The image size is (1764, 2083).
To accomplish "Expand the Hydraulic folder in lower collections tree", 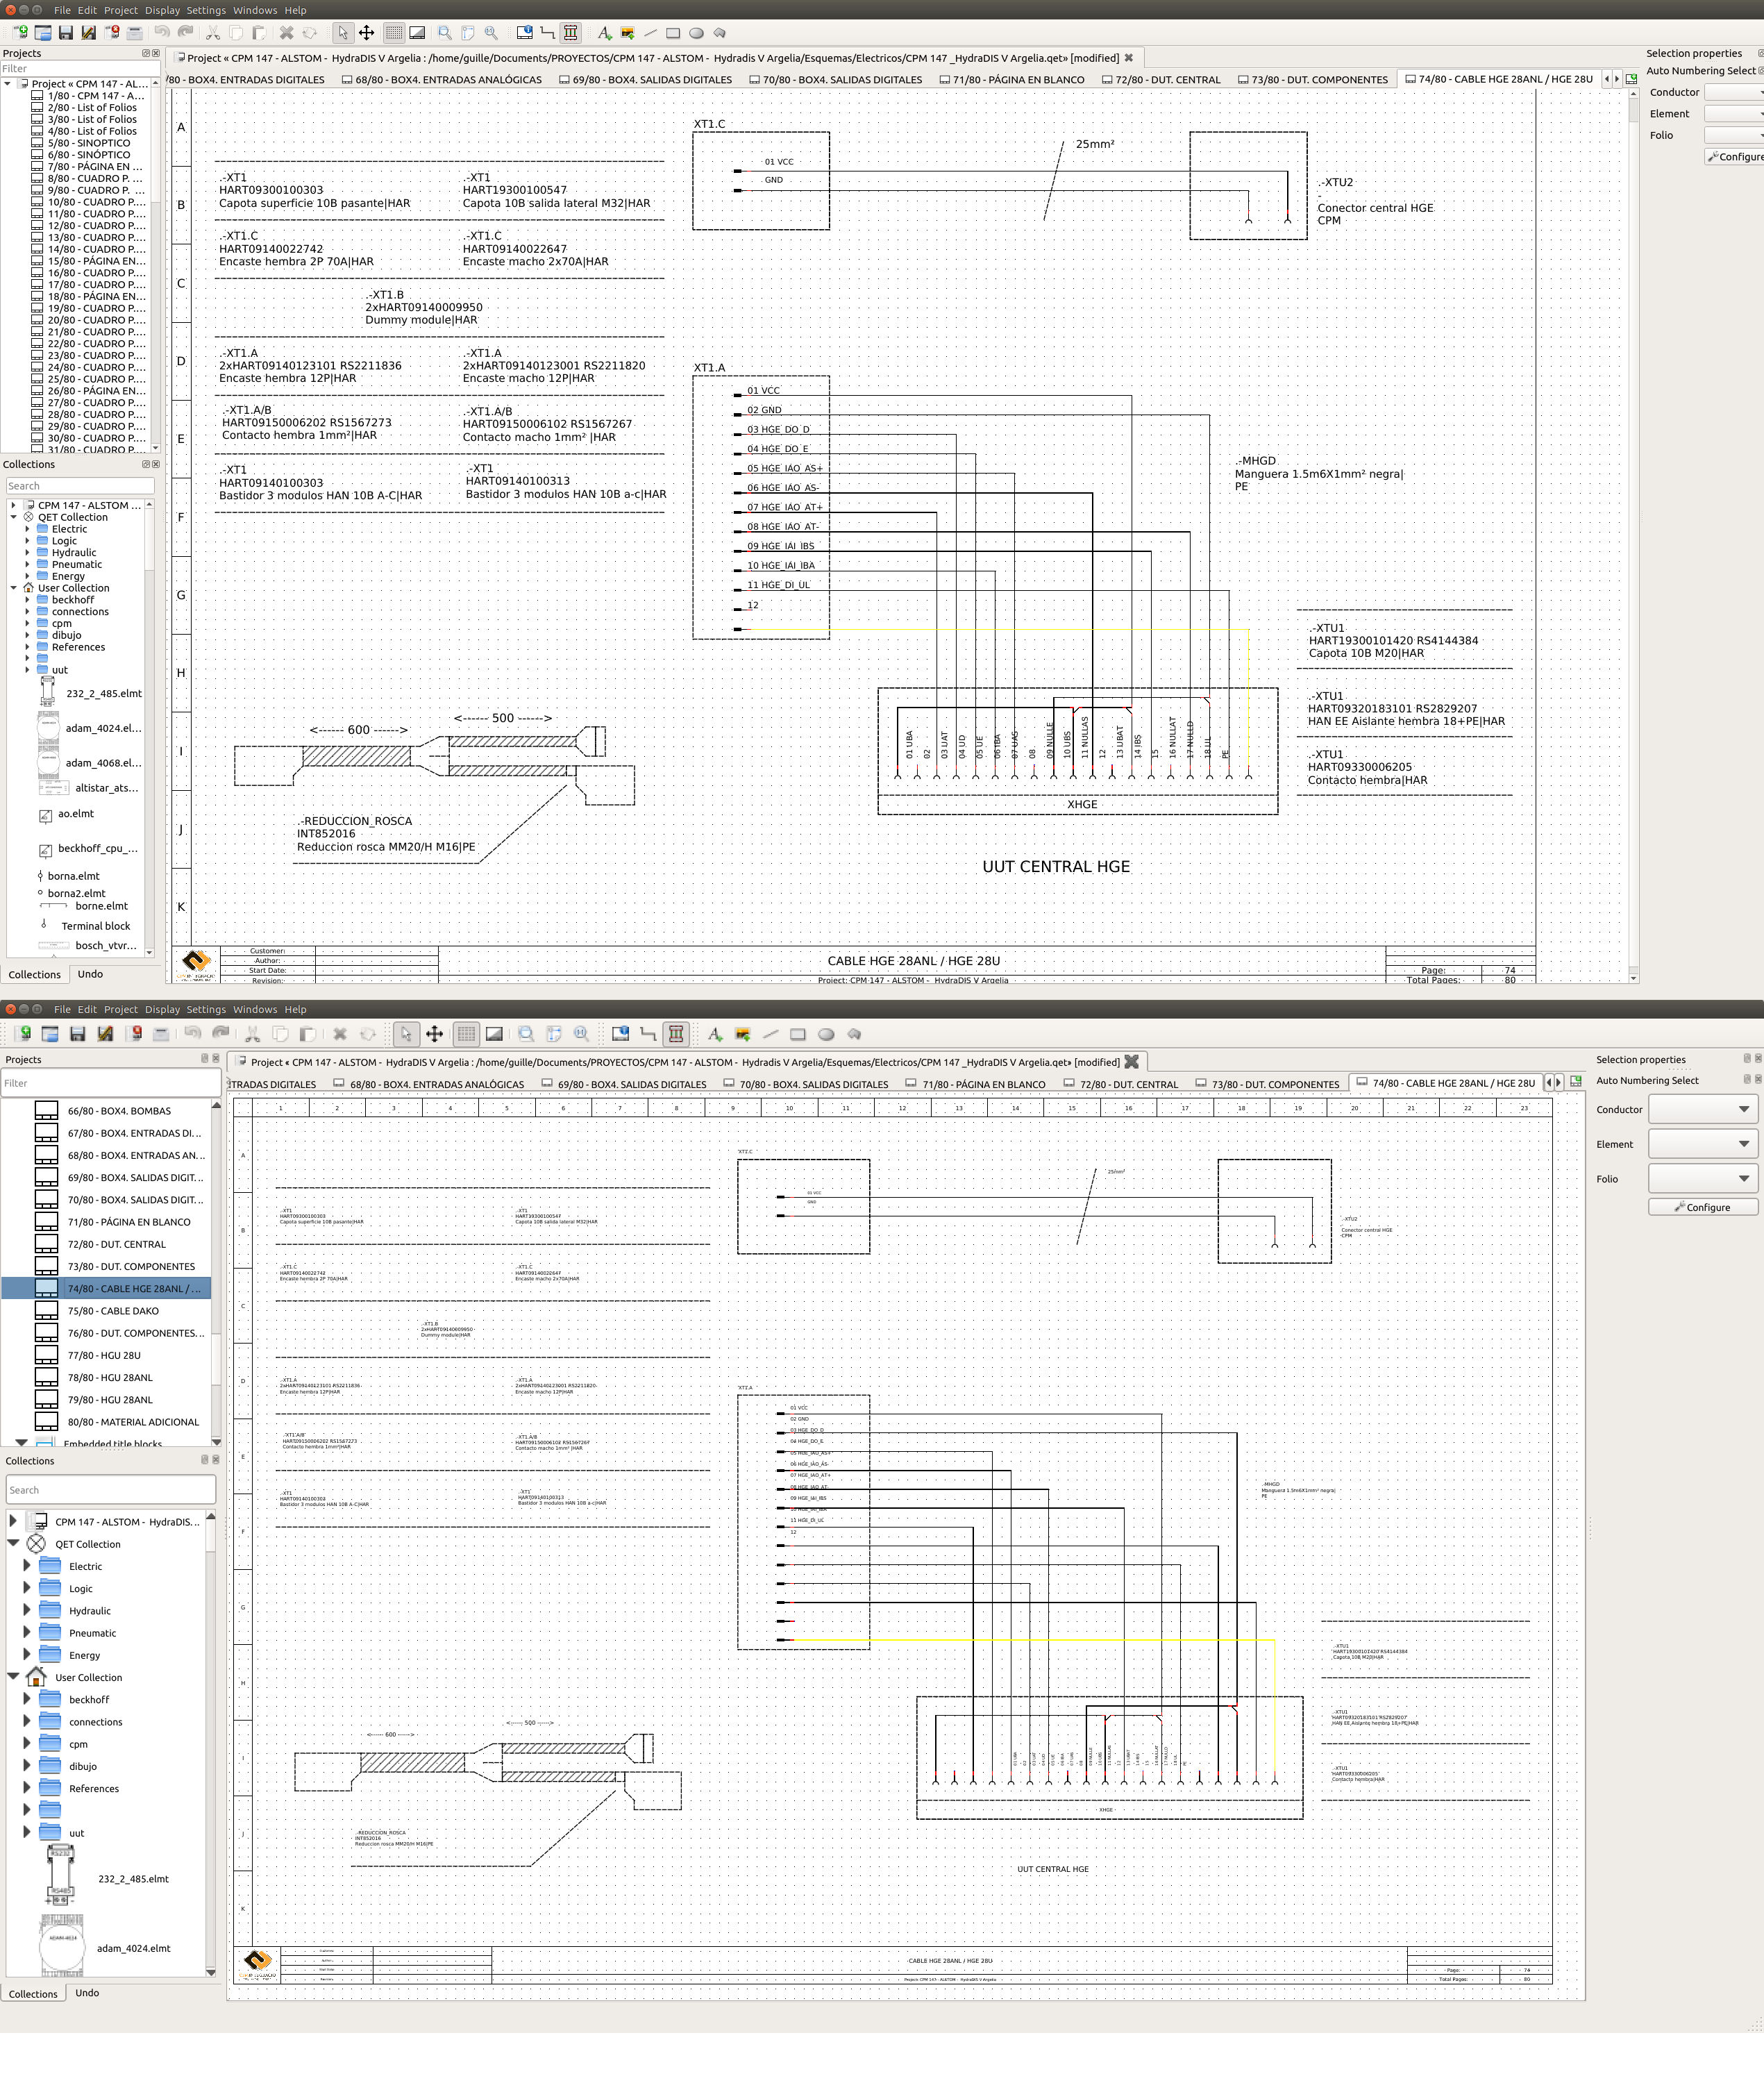I will [x=27, y=1610].
